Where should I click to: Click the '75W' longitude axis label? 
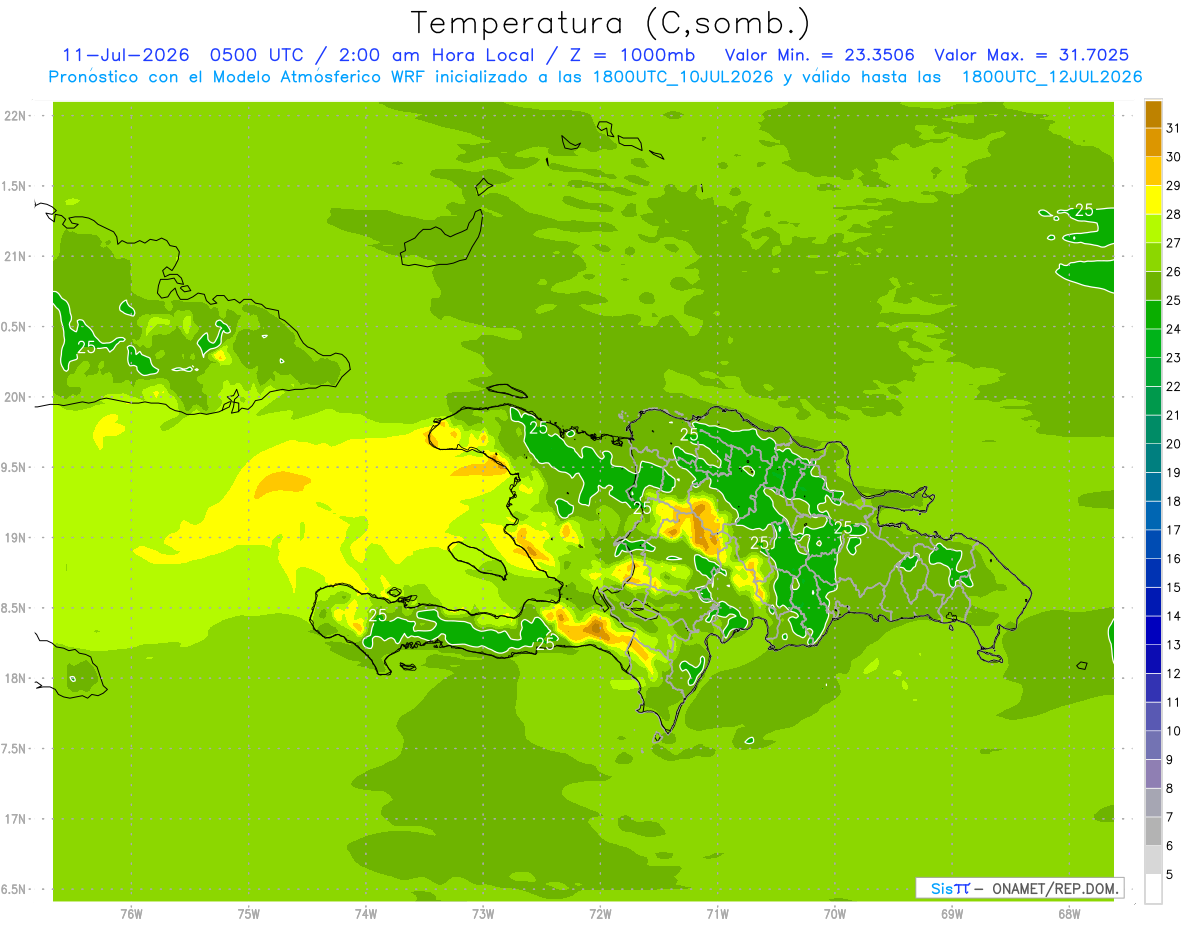point(249,913)
